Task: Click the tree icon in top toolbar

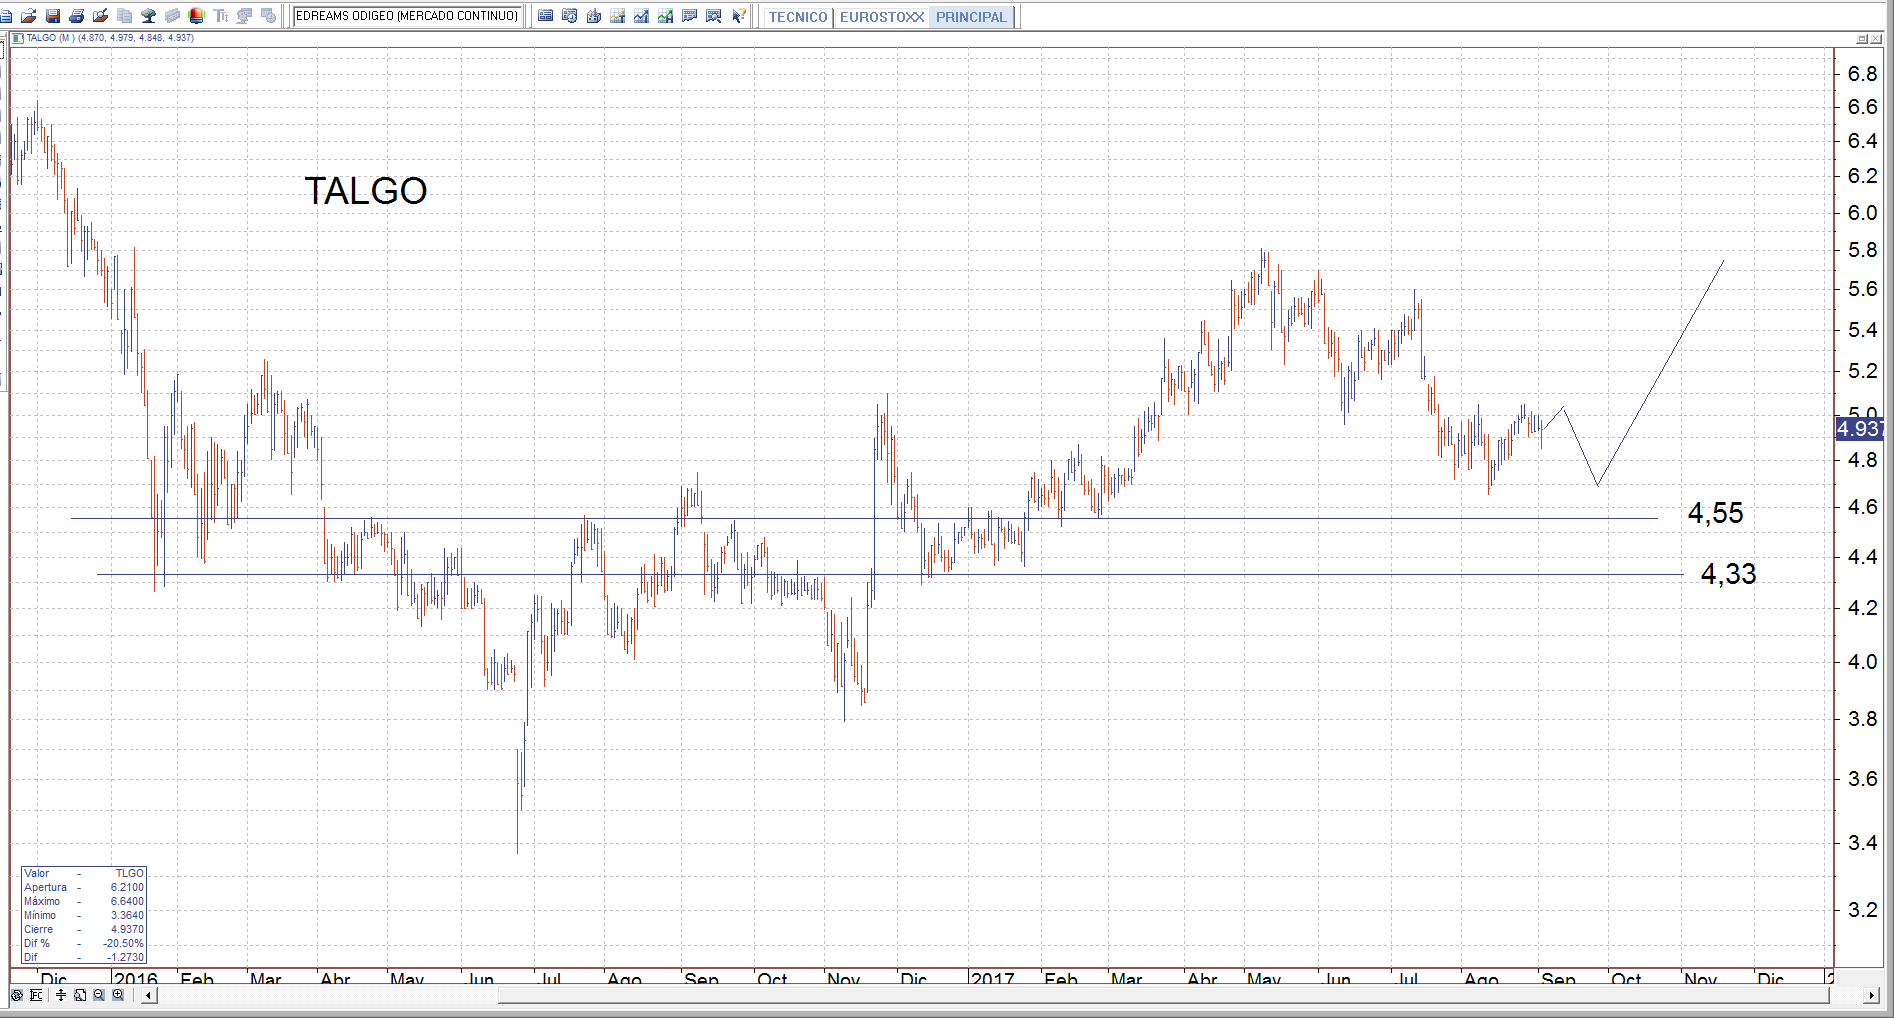Action: tap(148, 16)
